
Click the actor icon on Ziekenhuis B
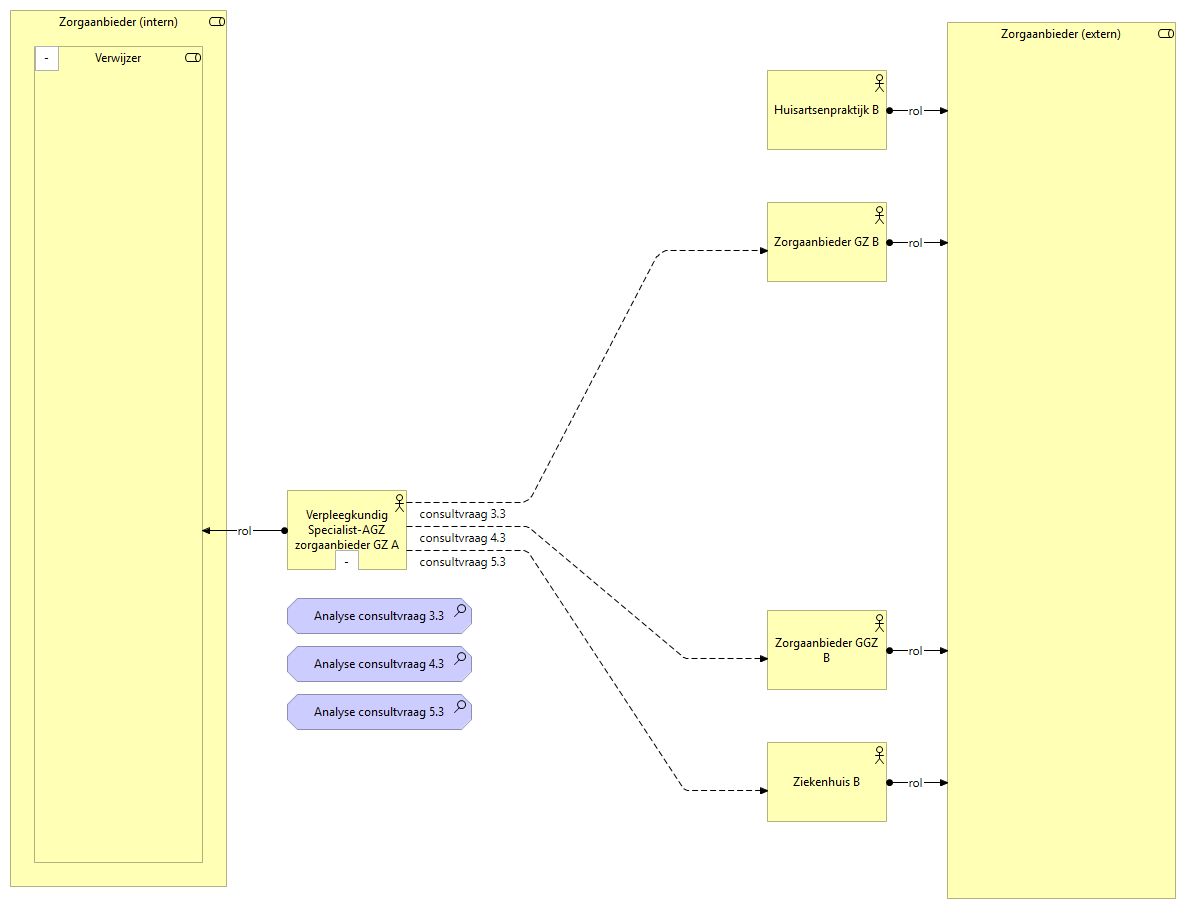coord(879,754)
